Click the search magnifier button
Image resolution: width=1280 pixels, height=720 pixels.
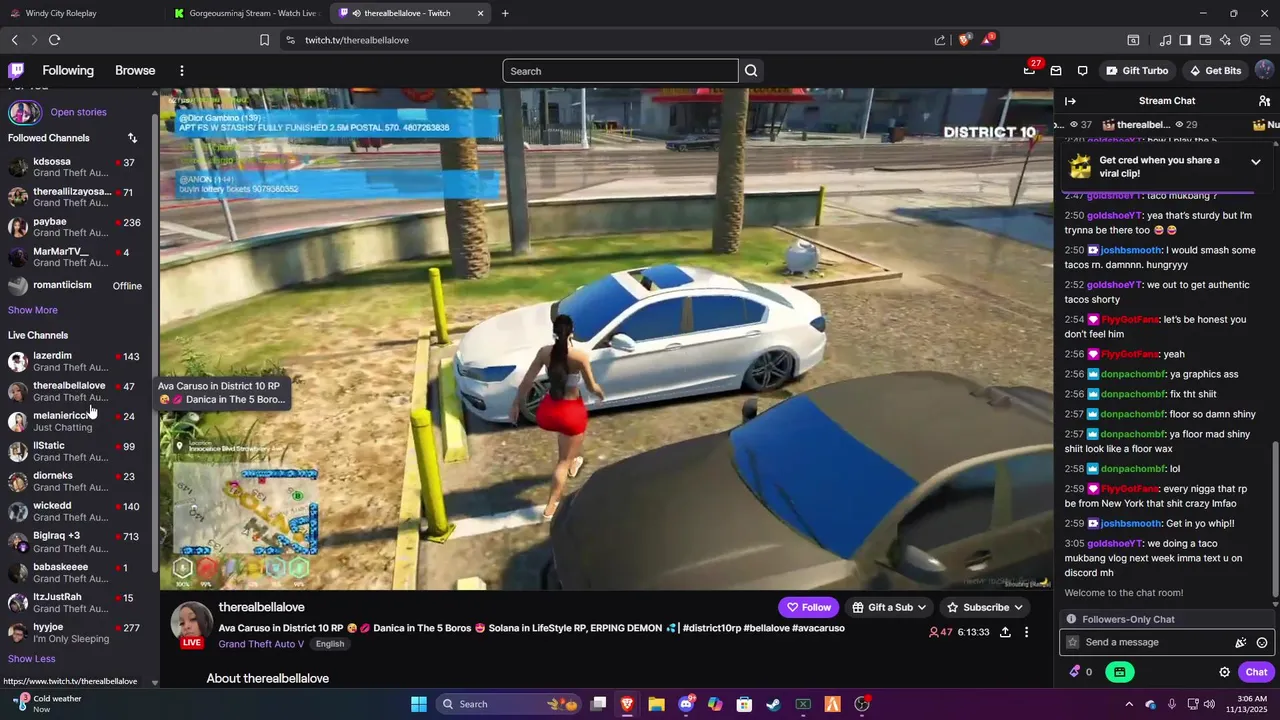[751, 71]
